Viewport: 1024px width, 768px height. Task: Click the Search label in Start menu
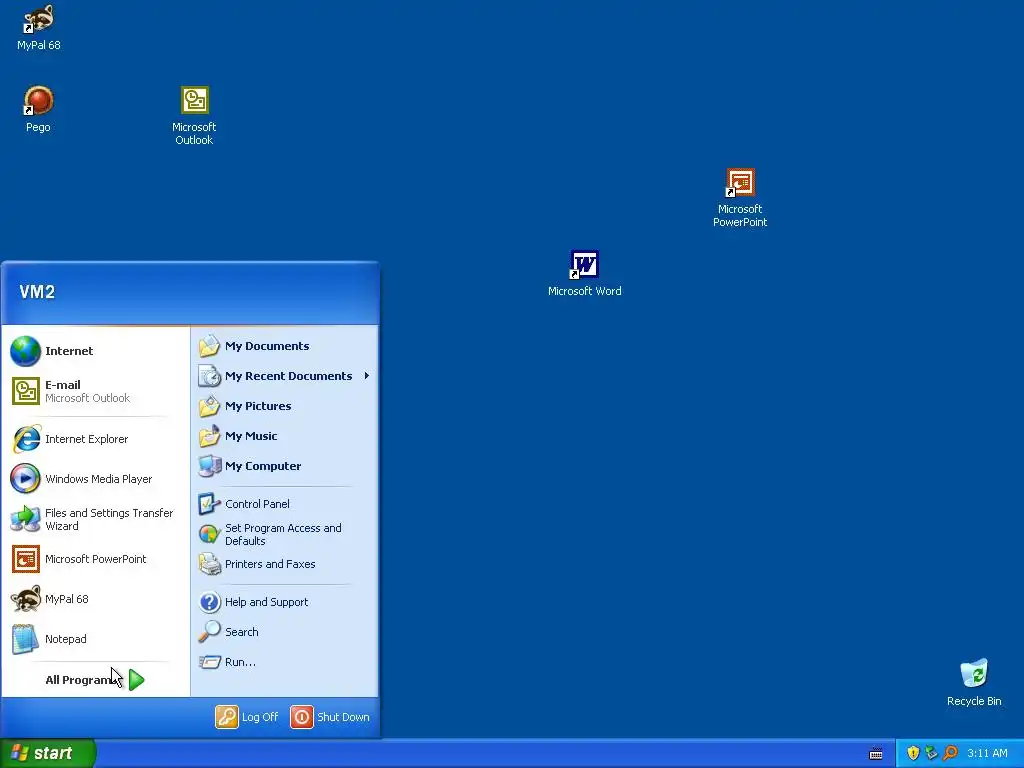(242, 632)
